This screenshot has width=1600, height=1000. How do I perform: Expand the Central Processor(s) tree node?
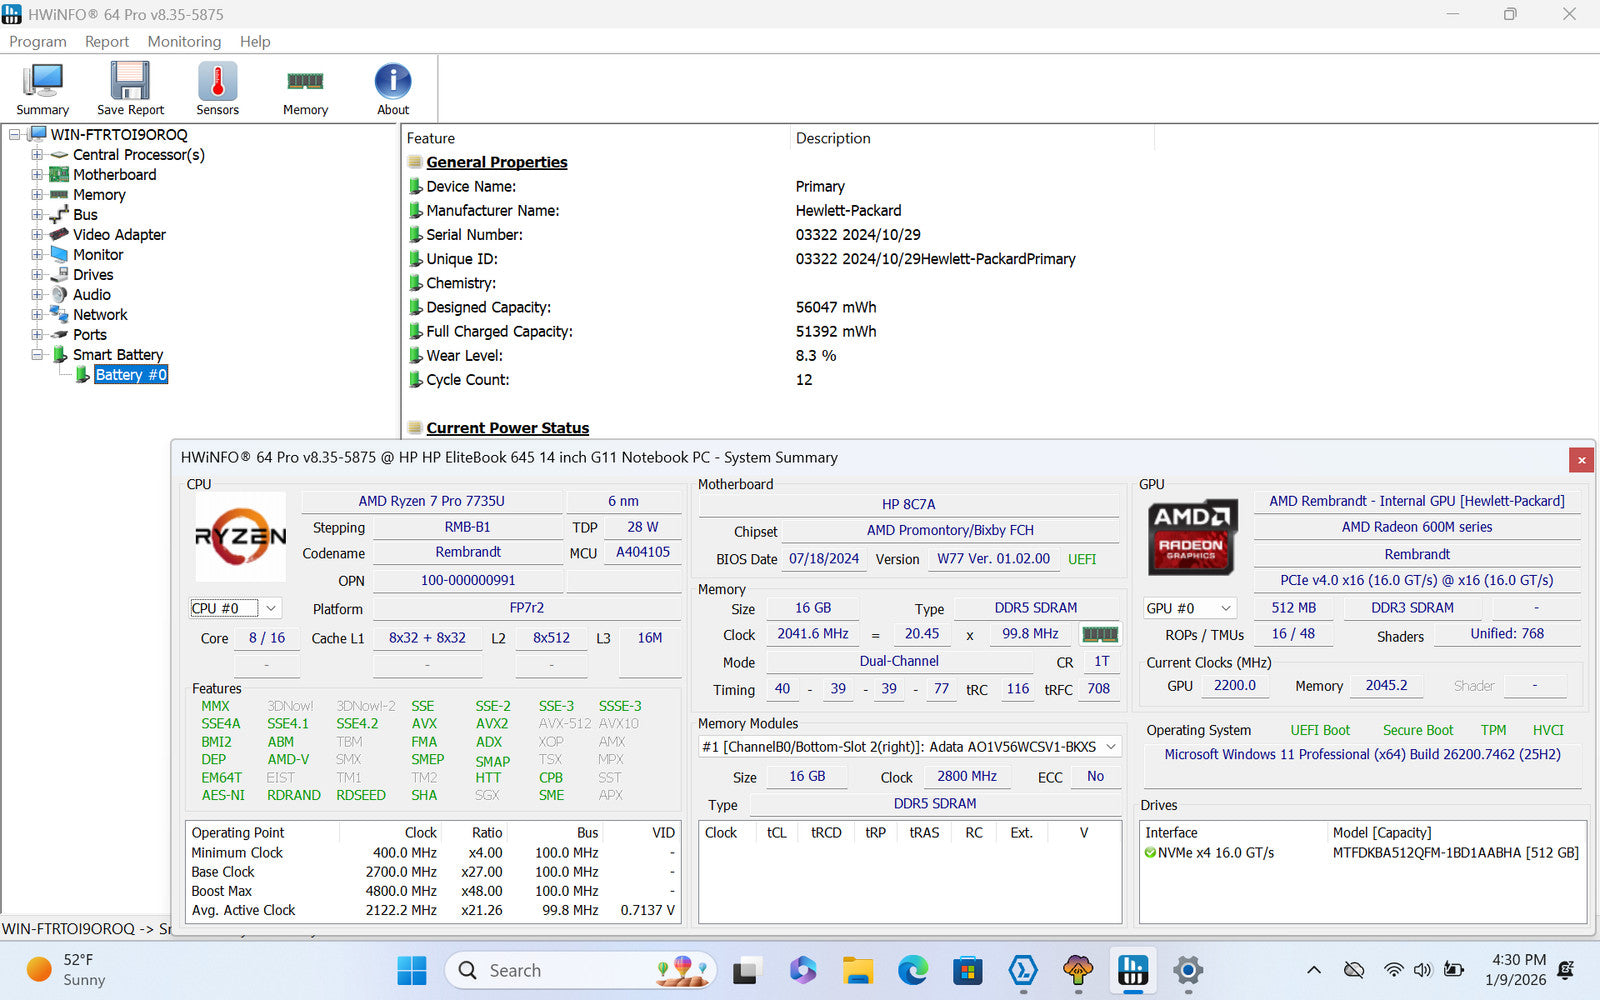(37, 155)
